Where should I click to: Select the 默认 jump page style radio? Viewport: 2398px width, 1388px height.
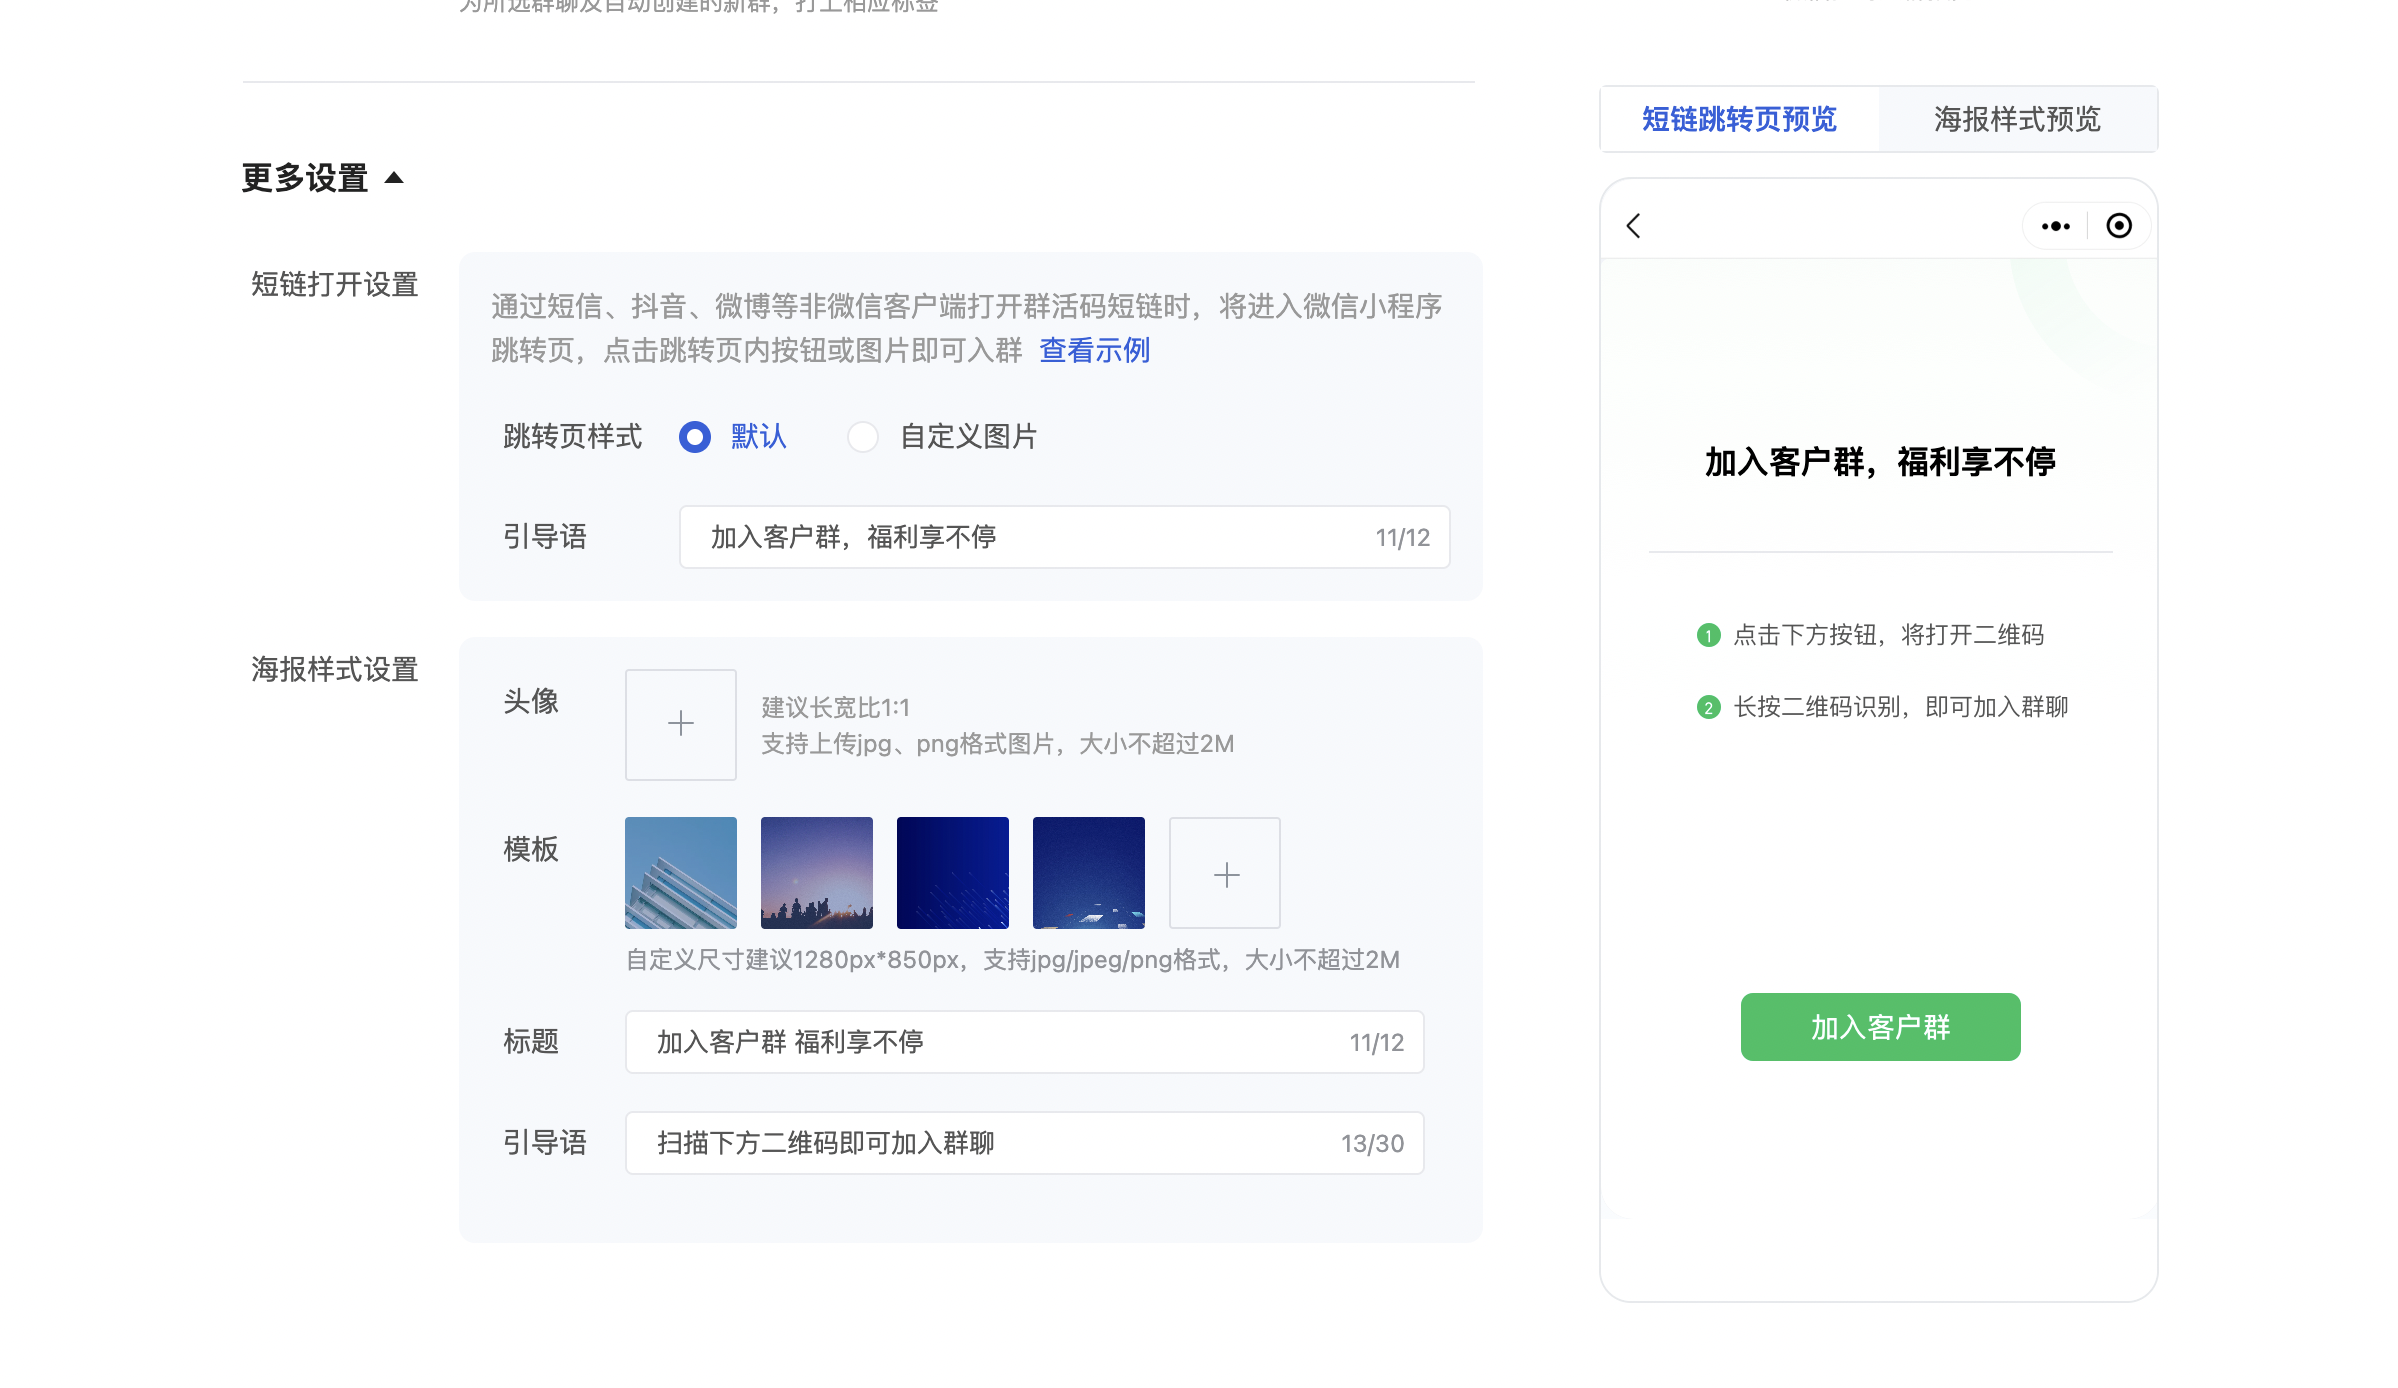tap(695, 437)
